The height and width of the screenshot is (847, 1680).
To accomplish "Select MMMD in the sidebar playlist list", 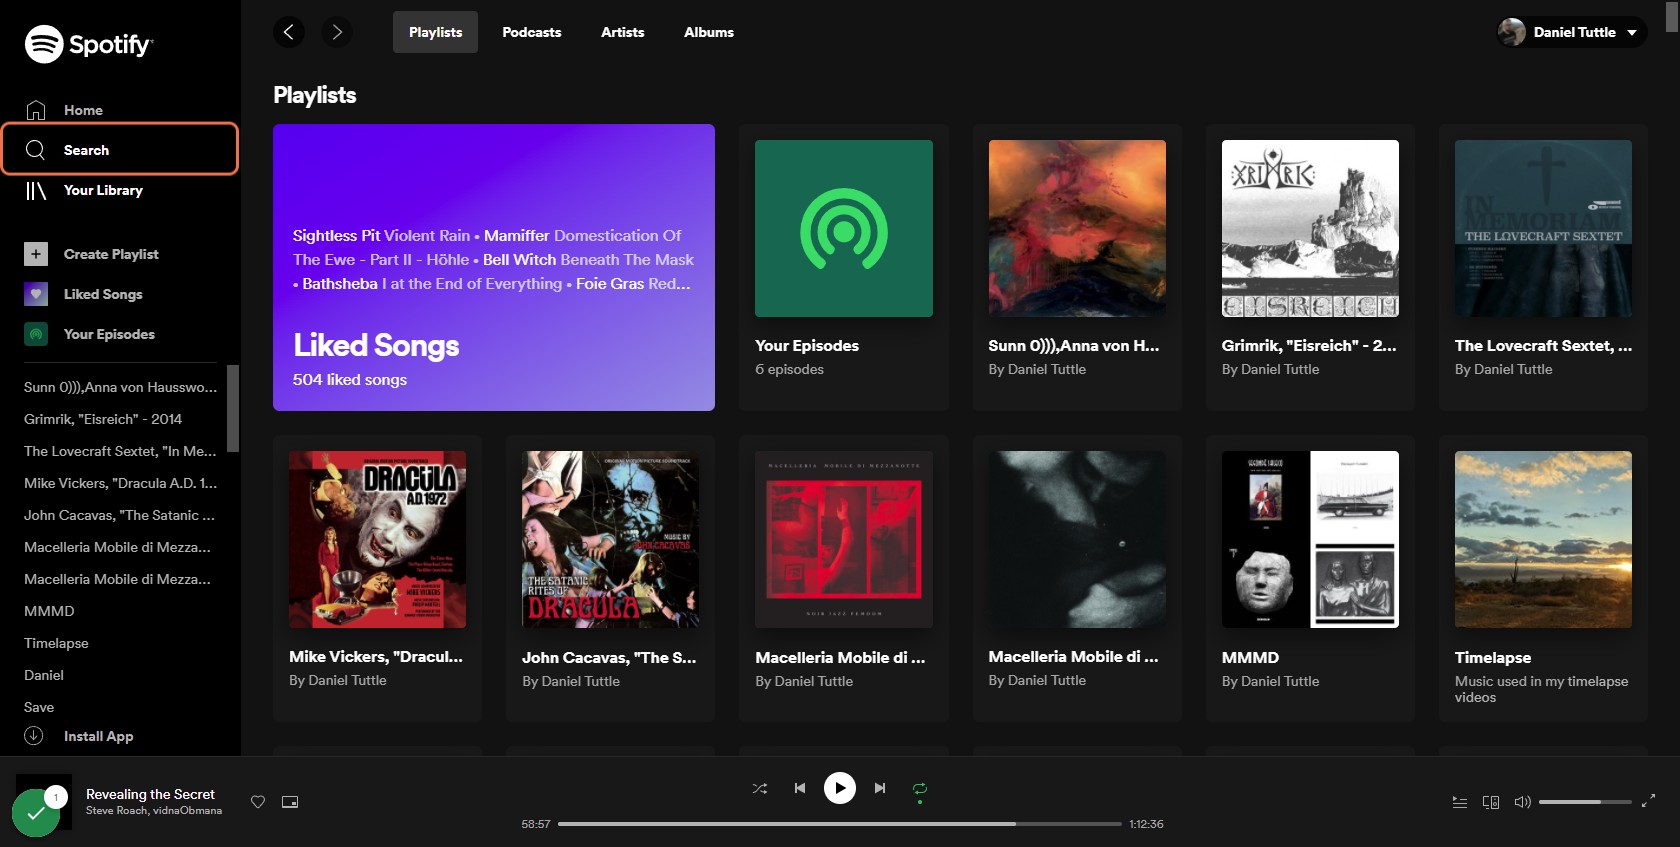I will point(49,611).
